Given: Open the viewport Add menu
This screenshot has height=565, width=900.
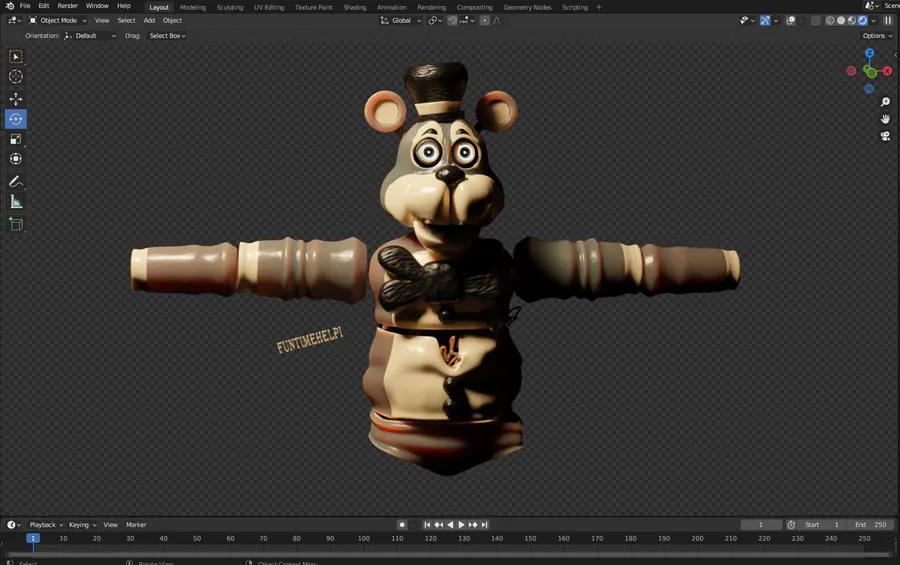Looking at the screenshot, I should coord(149,21).
